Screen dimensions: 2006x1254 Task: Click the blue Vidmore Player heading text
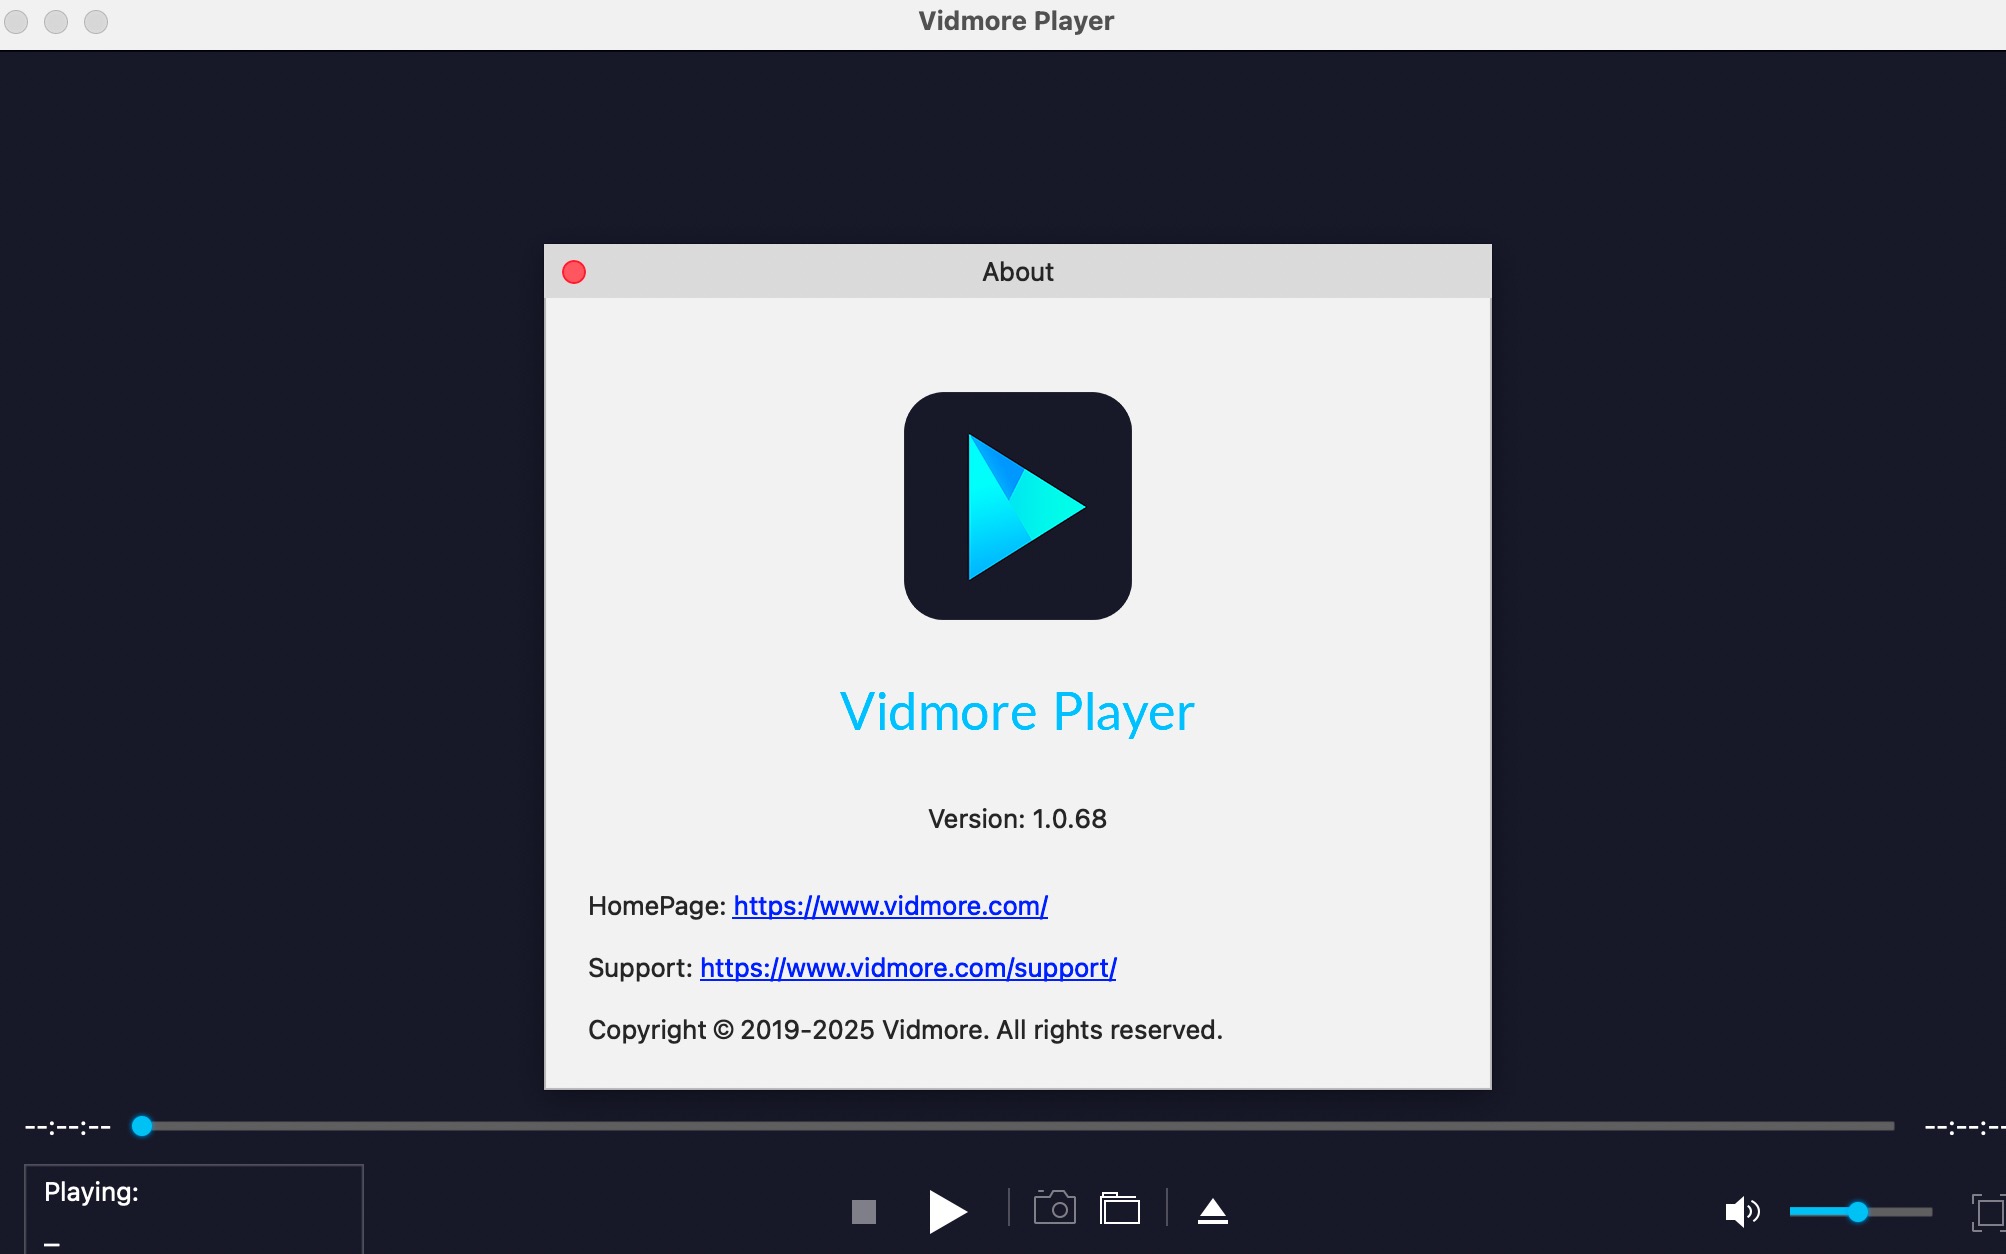pyautogui.click(x=1017, y=712)
